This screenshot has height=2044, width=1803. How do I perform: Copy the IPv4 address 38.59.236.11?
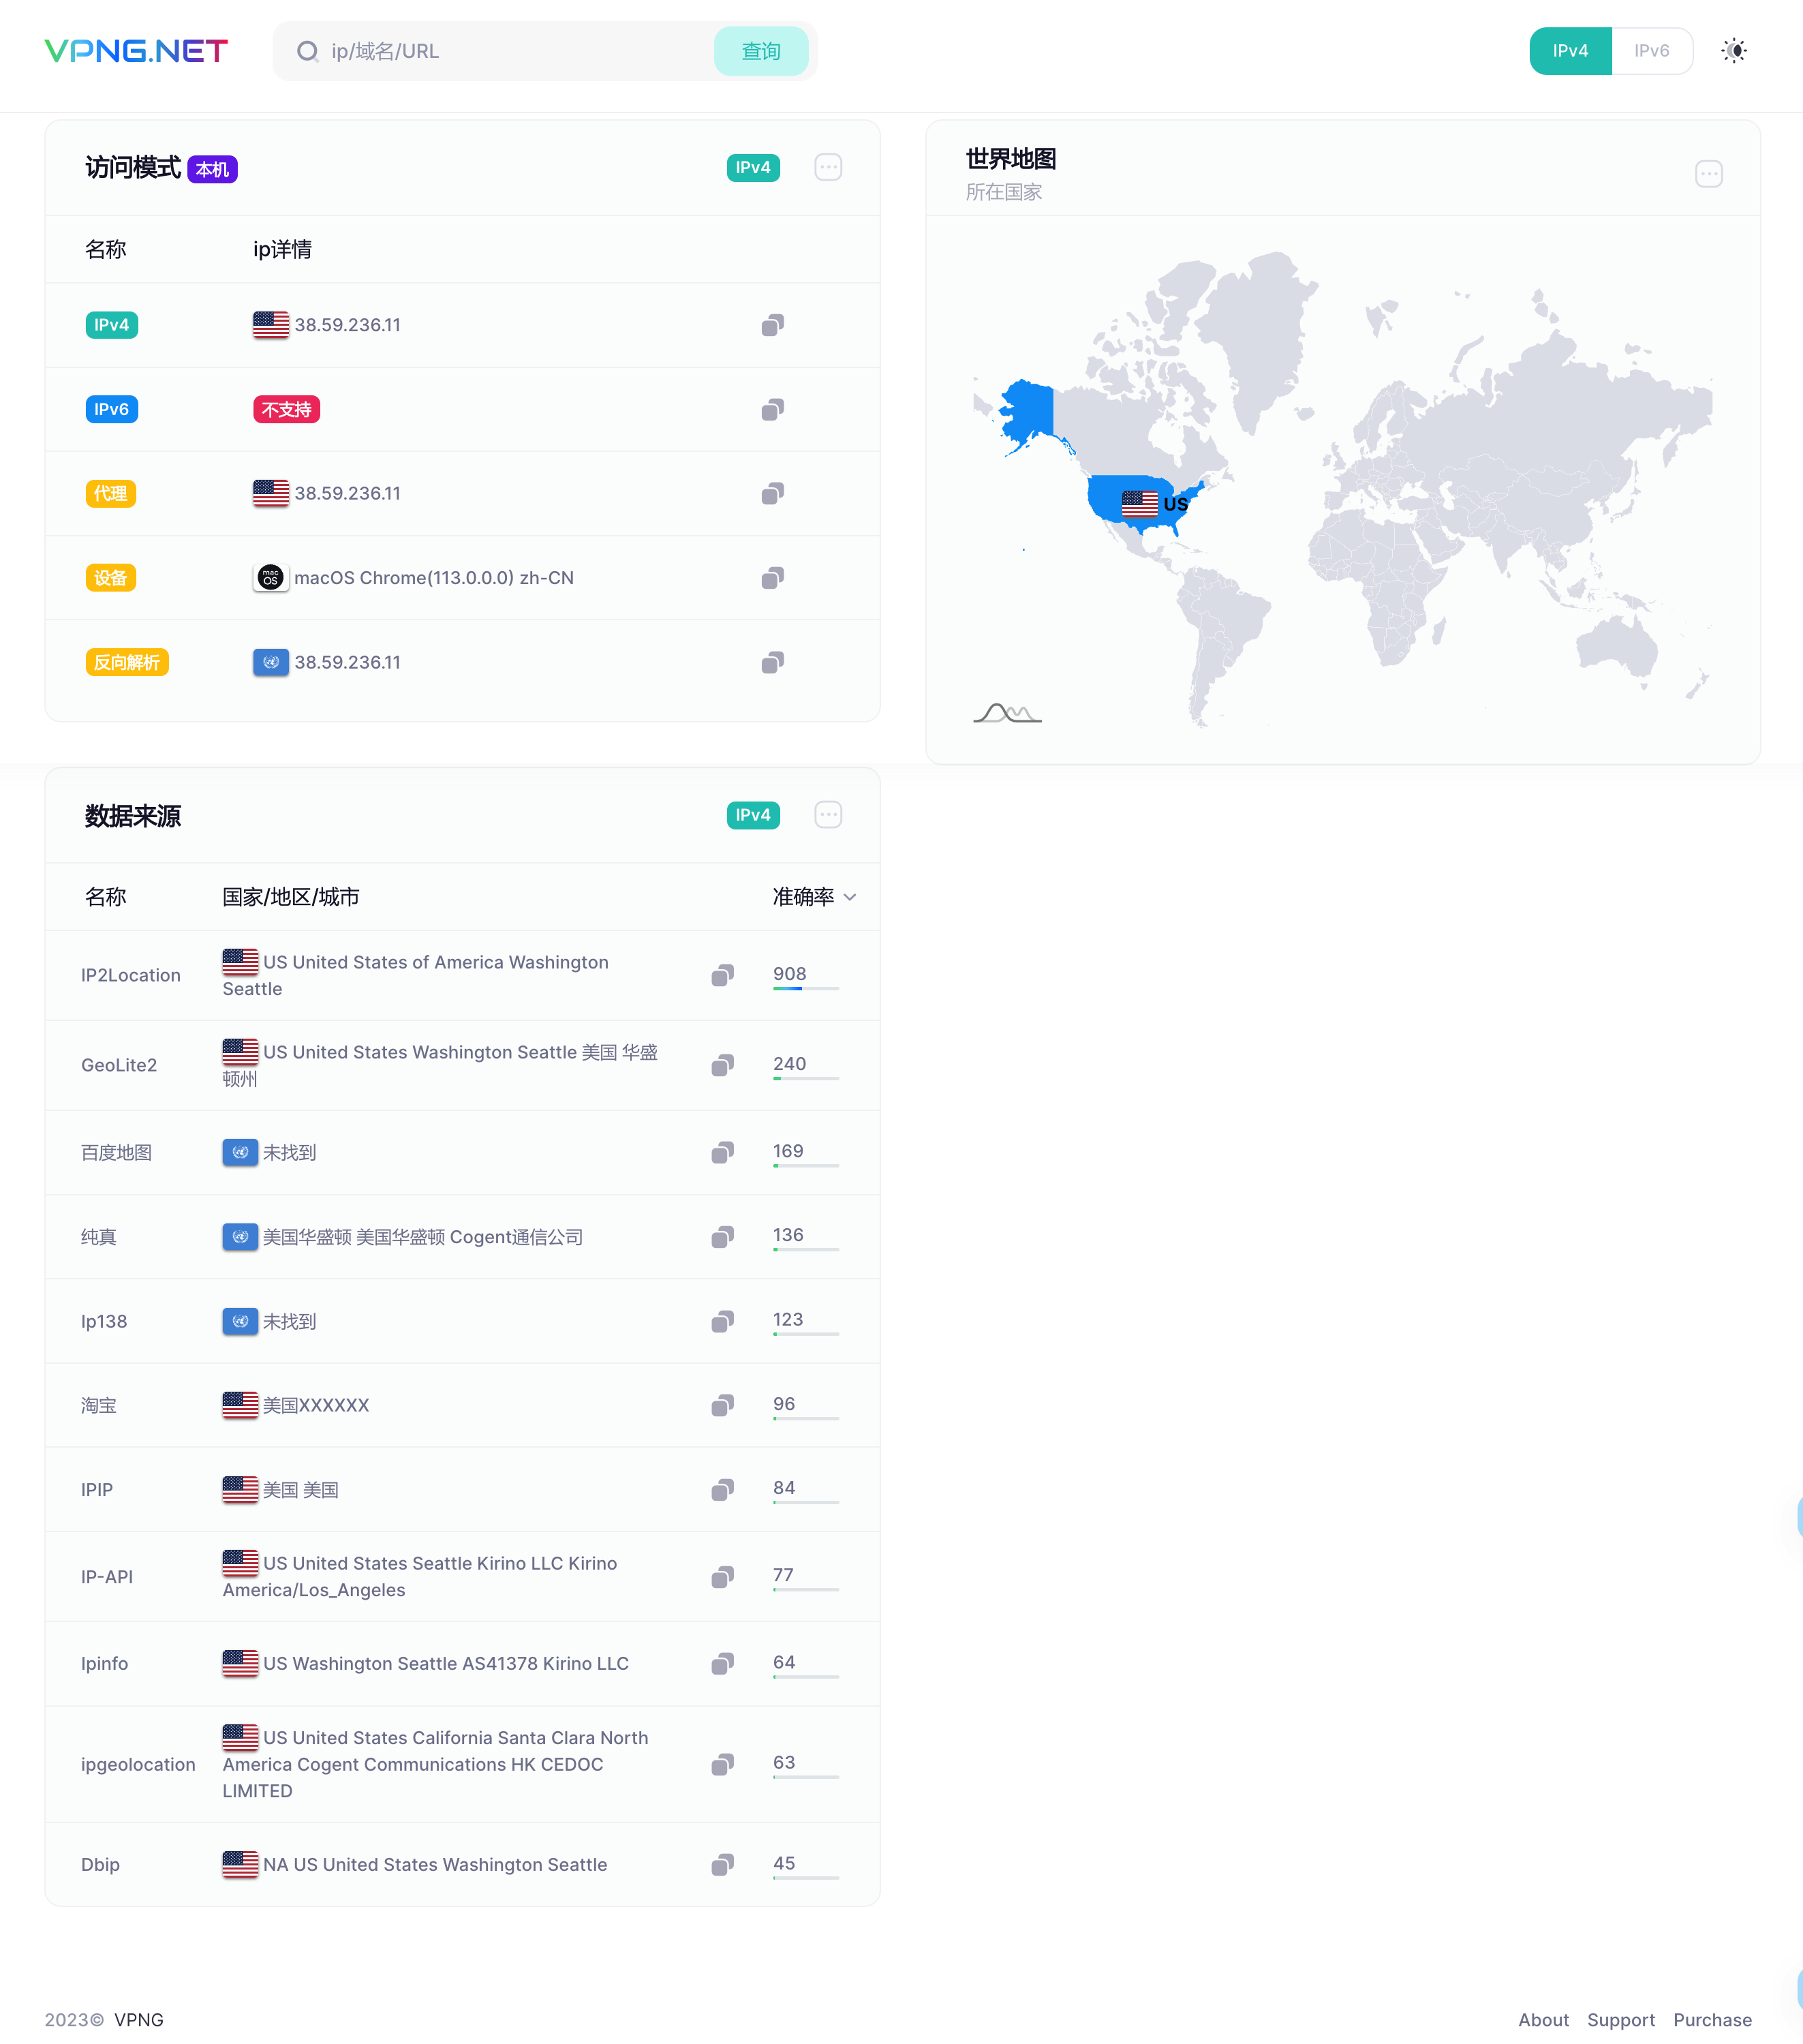(x=772, y=325)
